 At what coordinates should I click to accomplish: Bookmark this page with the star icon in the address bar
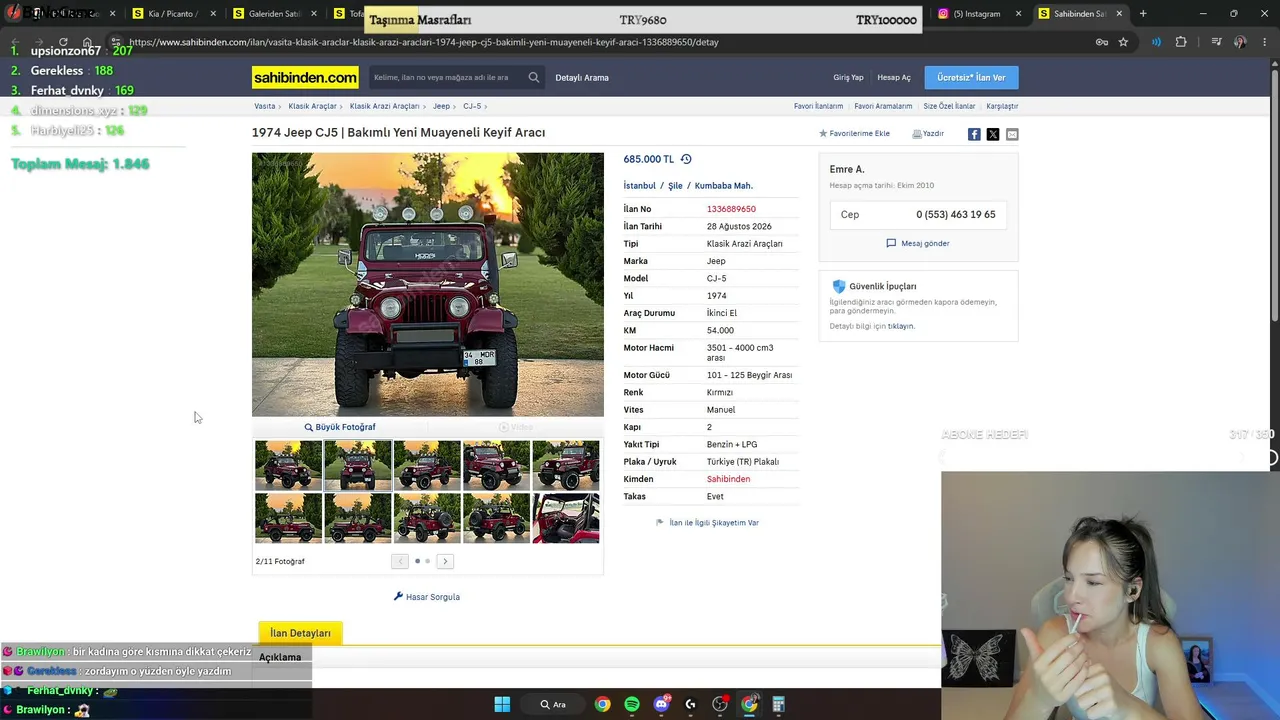pos(1123,42)
